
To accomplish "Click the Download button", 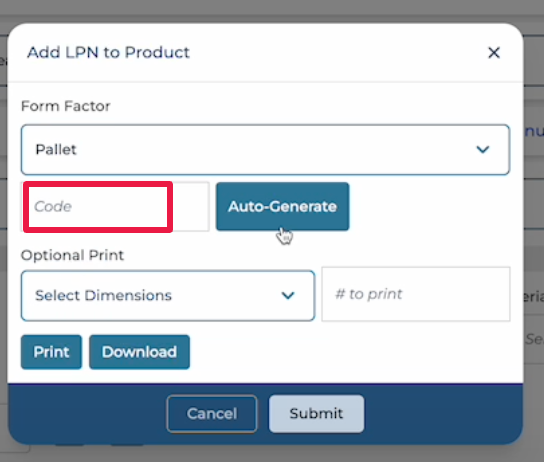I will 139,352.
